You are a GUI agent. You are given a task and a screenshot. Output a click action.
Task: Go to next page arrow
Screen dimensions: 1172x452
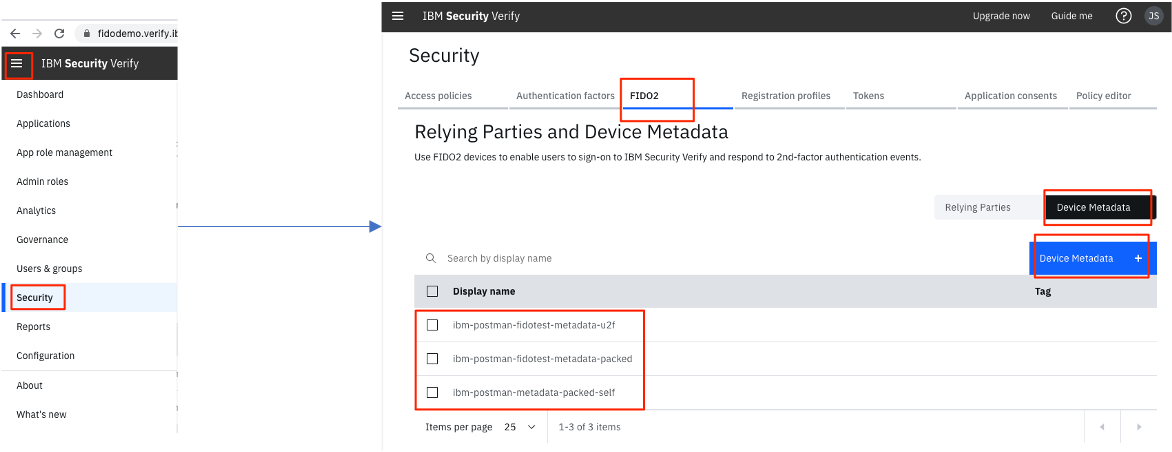(1138, 427)
